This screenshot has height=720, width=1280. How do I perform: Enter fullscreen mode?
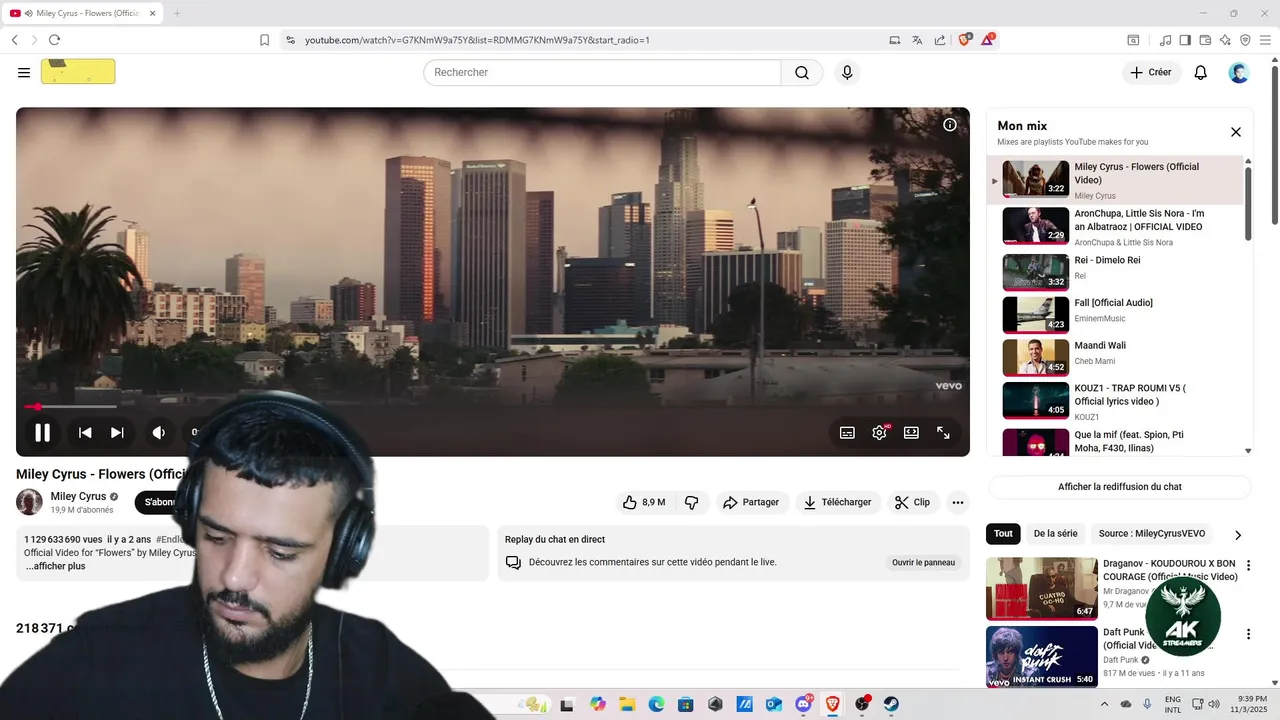(943, 433)
